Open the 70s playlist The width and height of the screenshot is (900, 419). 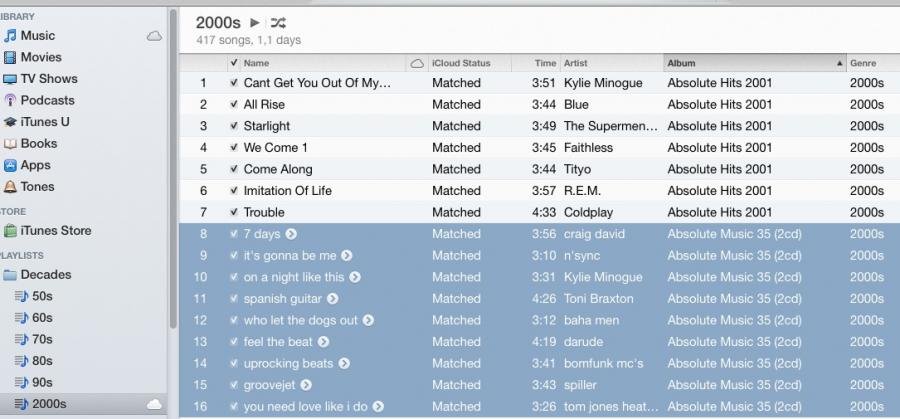pyautogui.click(x=42, y=339)
